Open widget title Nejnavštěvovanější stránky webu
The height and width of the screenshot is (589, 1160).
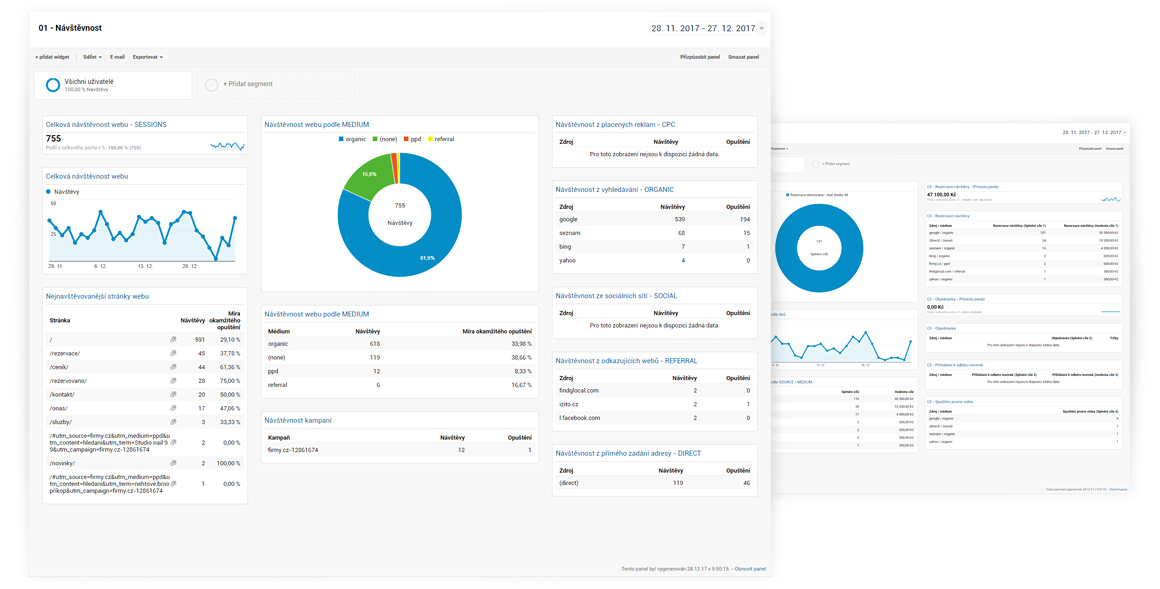tap(97, 296)
